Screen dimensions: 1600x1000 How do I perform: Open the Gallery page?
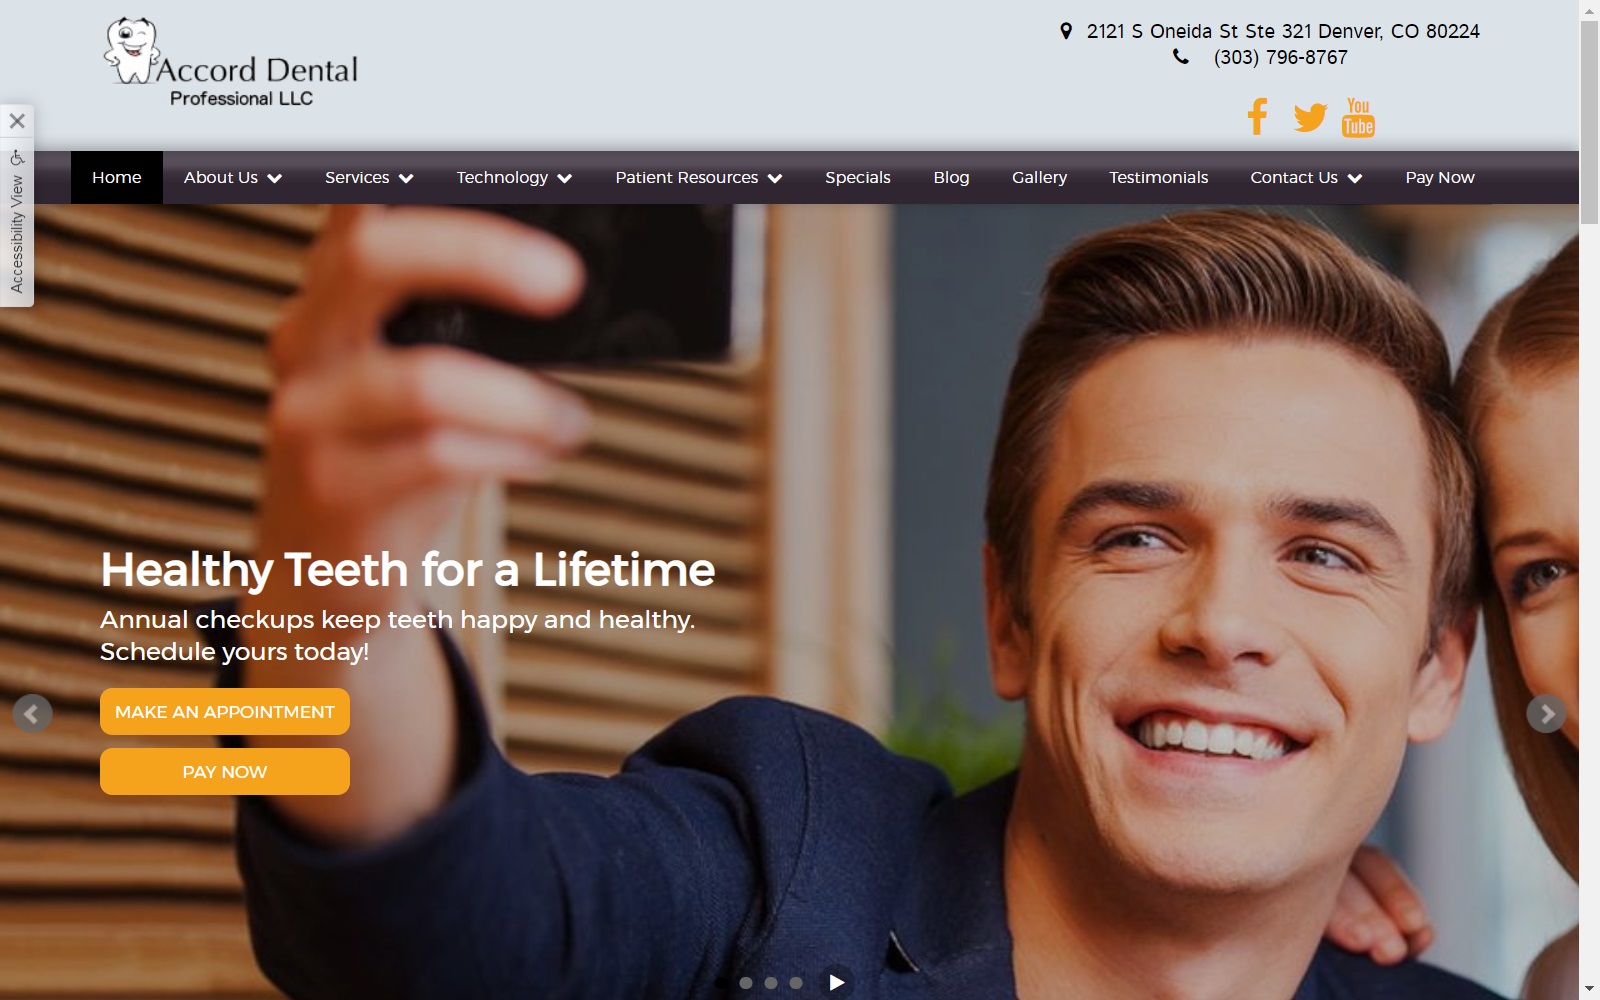click(x=1039, y=178)
